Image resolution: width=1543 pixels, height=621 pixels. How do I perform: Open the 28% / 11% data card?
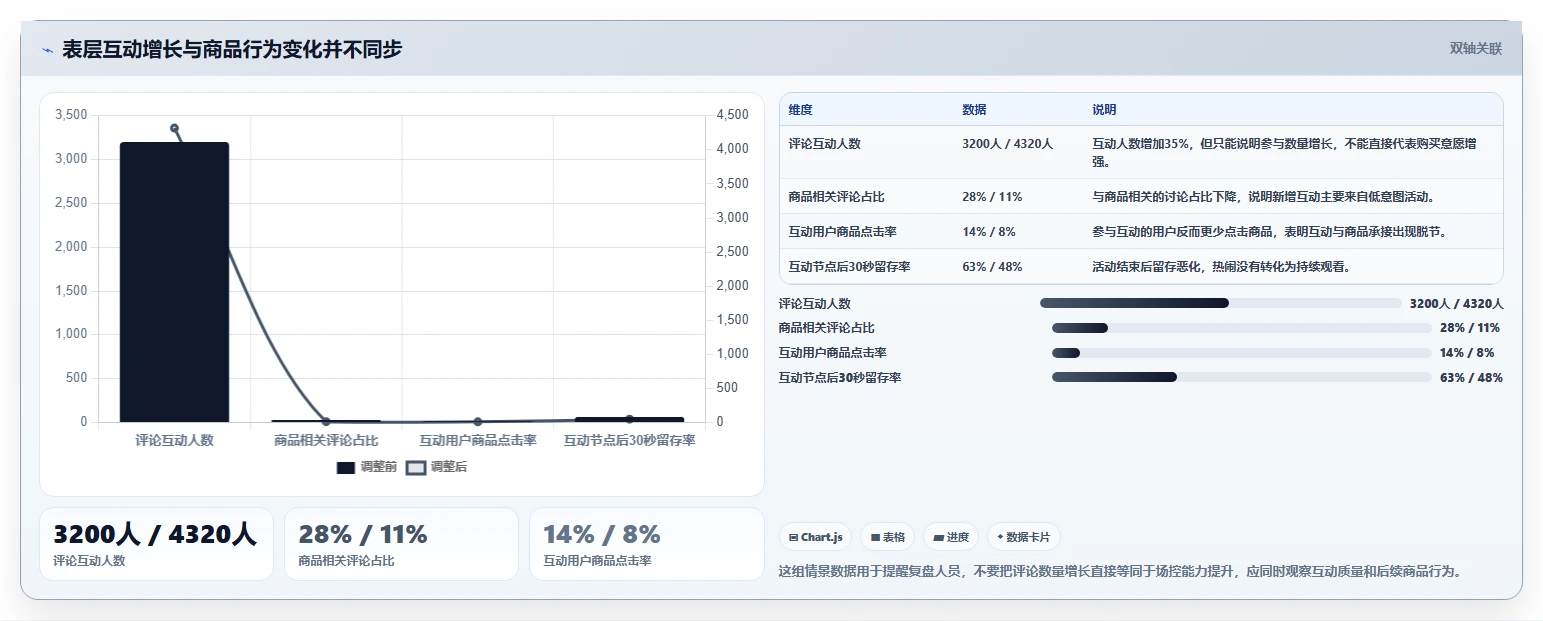(x=401, y=544)
